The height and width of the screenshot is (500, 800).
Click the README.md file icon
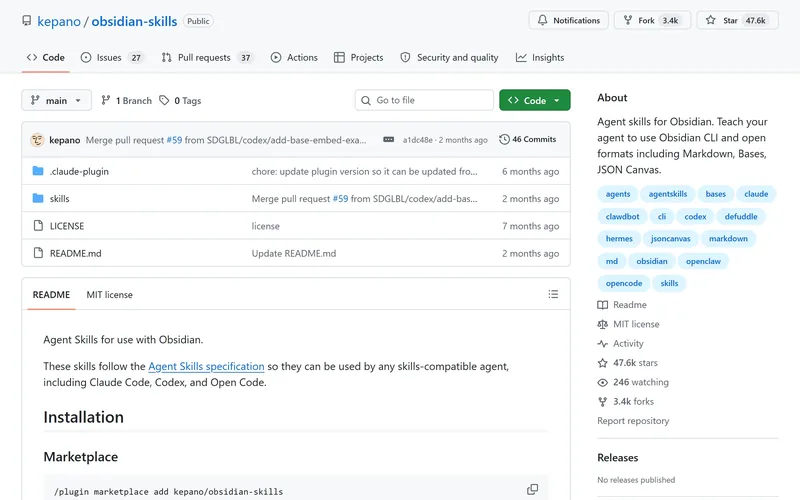click(38, 253)
